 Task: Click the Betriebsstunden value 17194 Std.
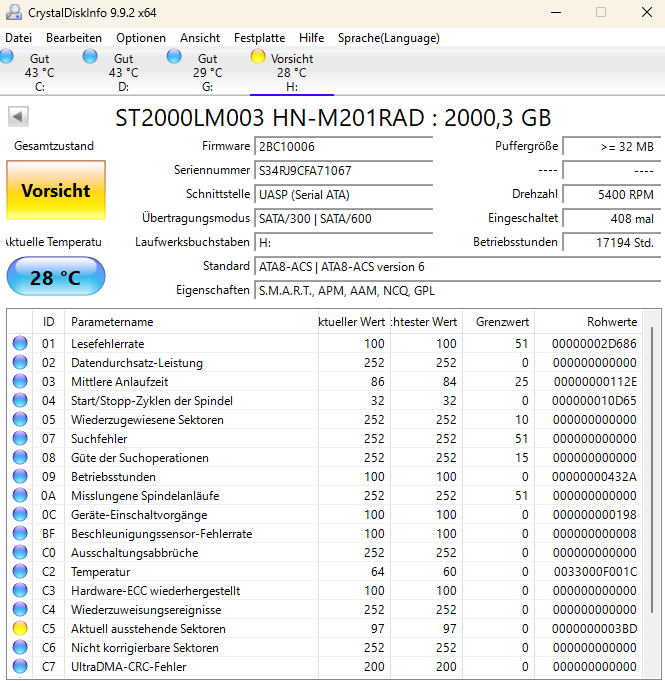pos(612,242)
